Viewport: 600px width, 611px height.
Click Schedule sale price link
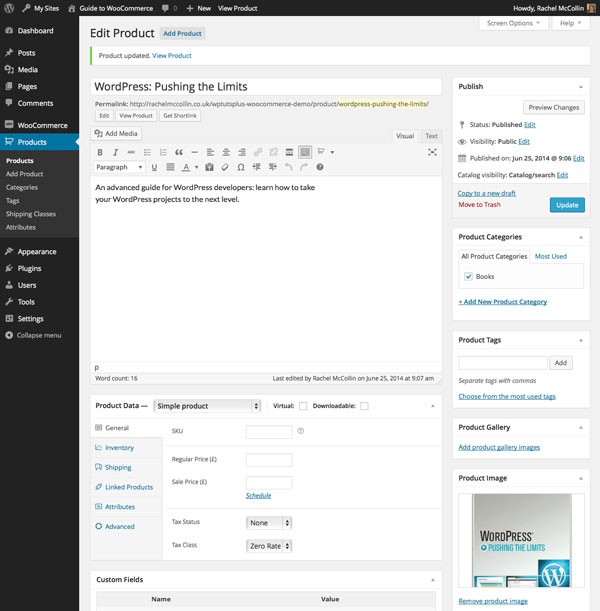click(x=258, y=496)
